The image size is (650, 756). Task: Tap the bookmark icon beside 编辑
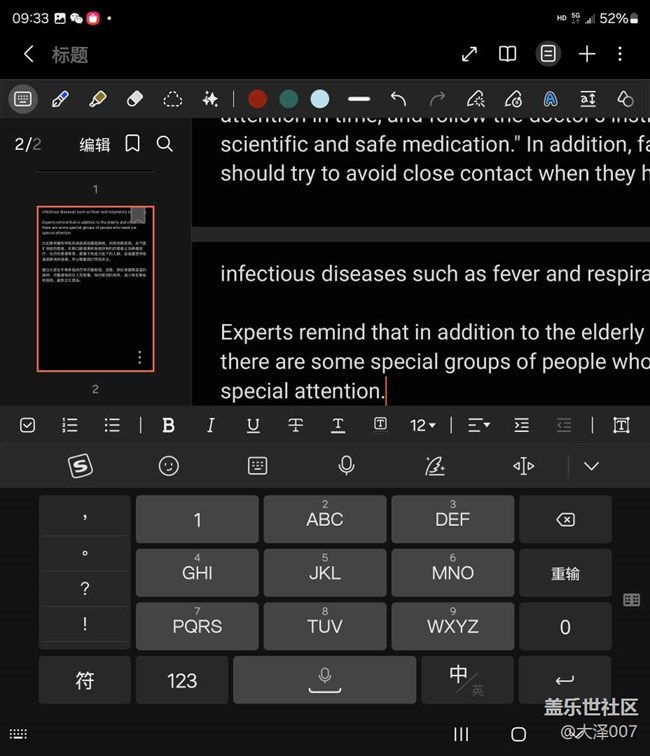pos(133,144)
